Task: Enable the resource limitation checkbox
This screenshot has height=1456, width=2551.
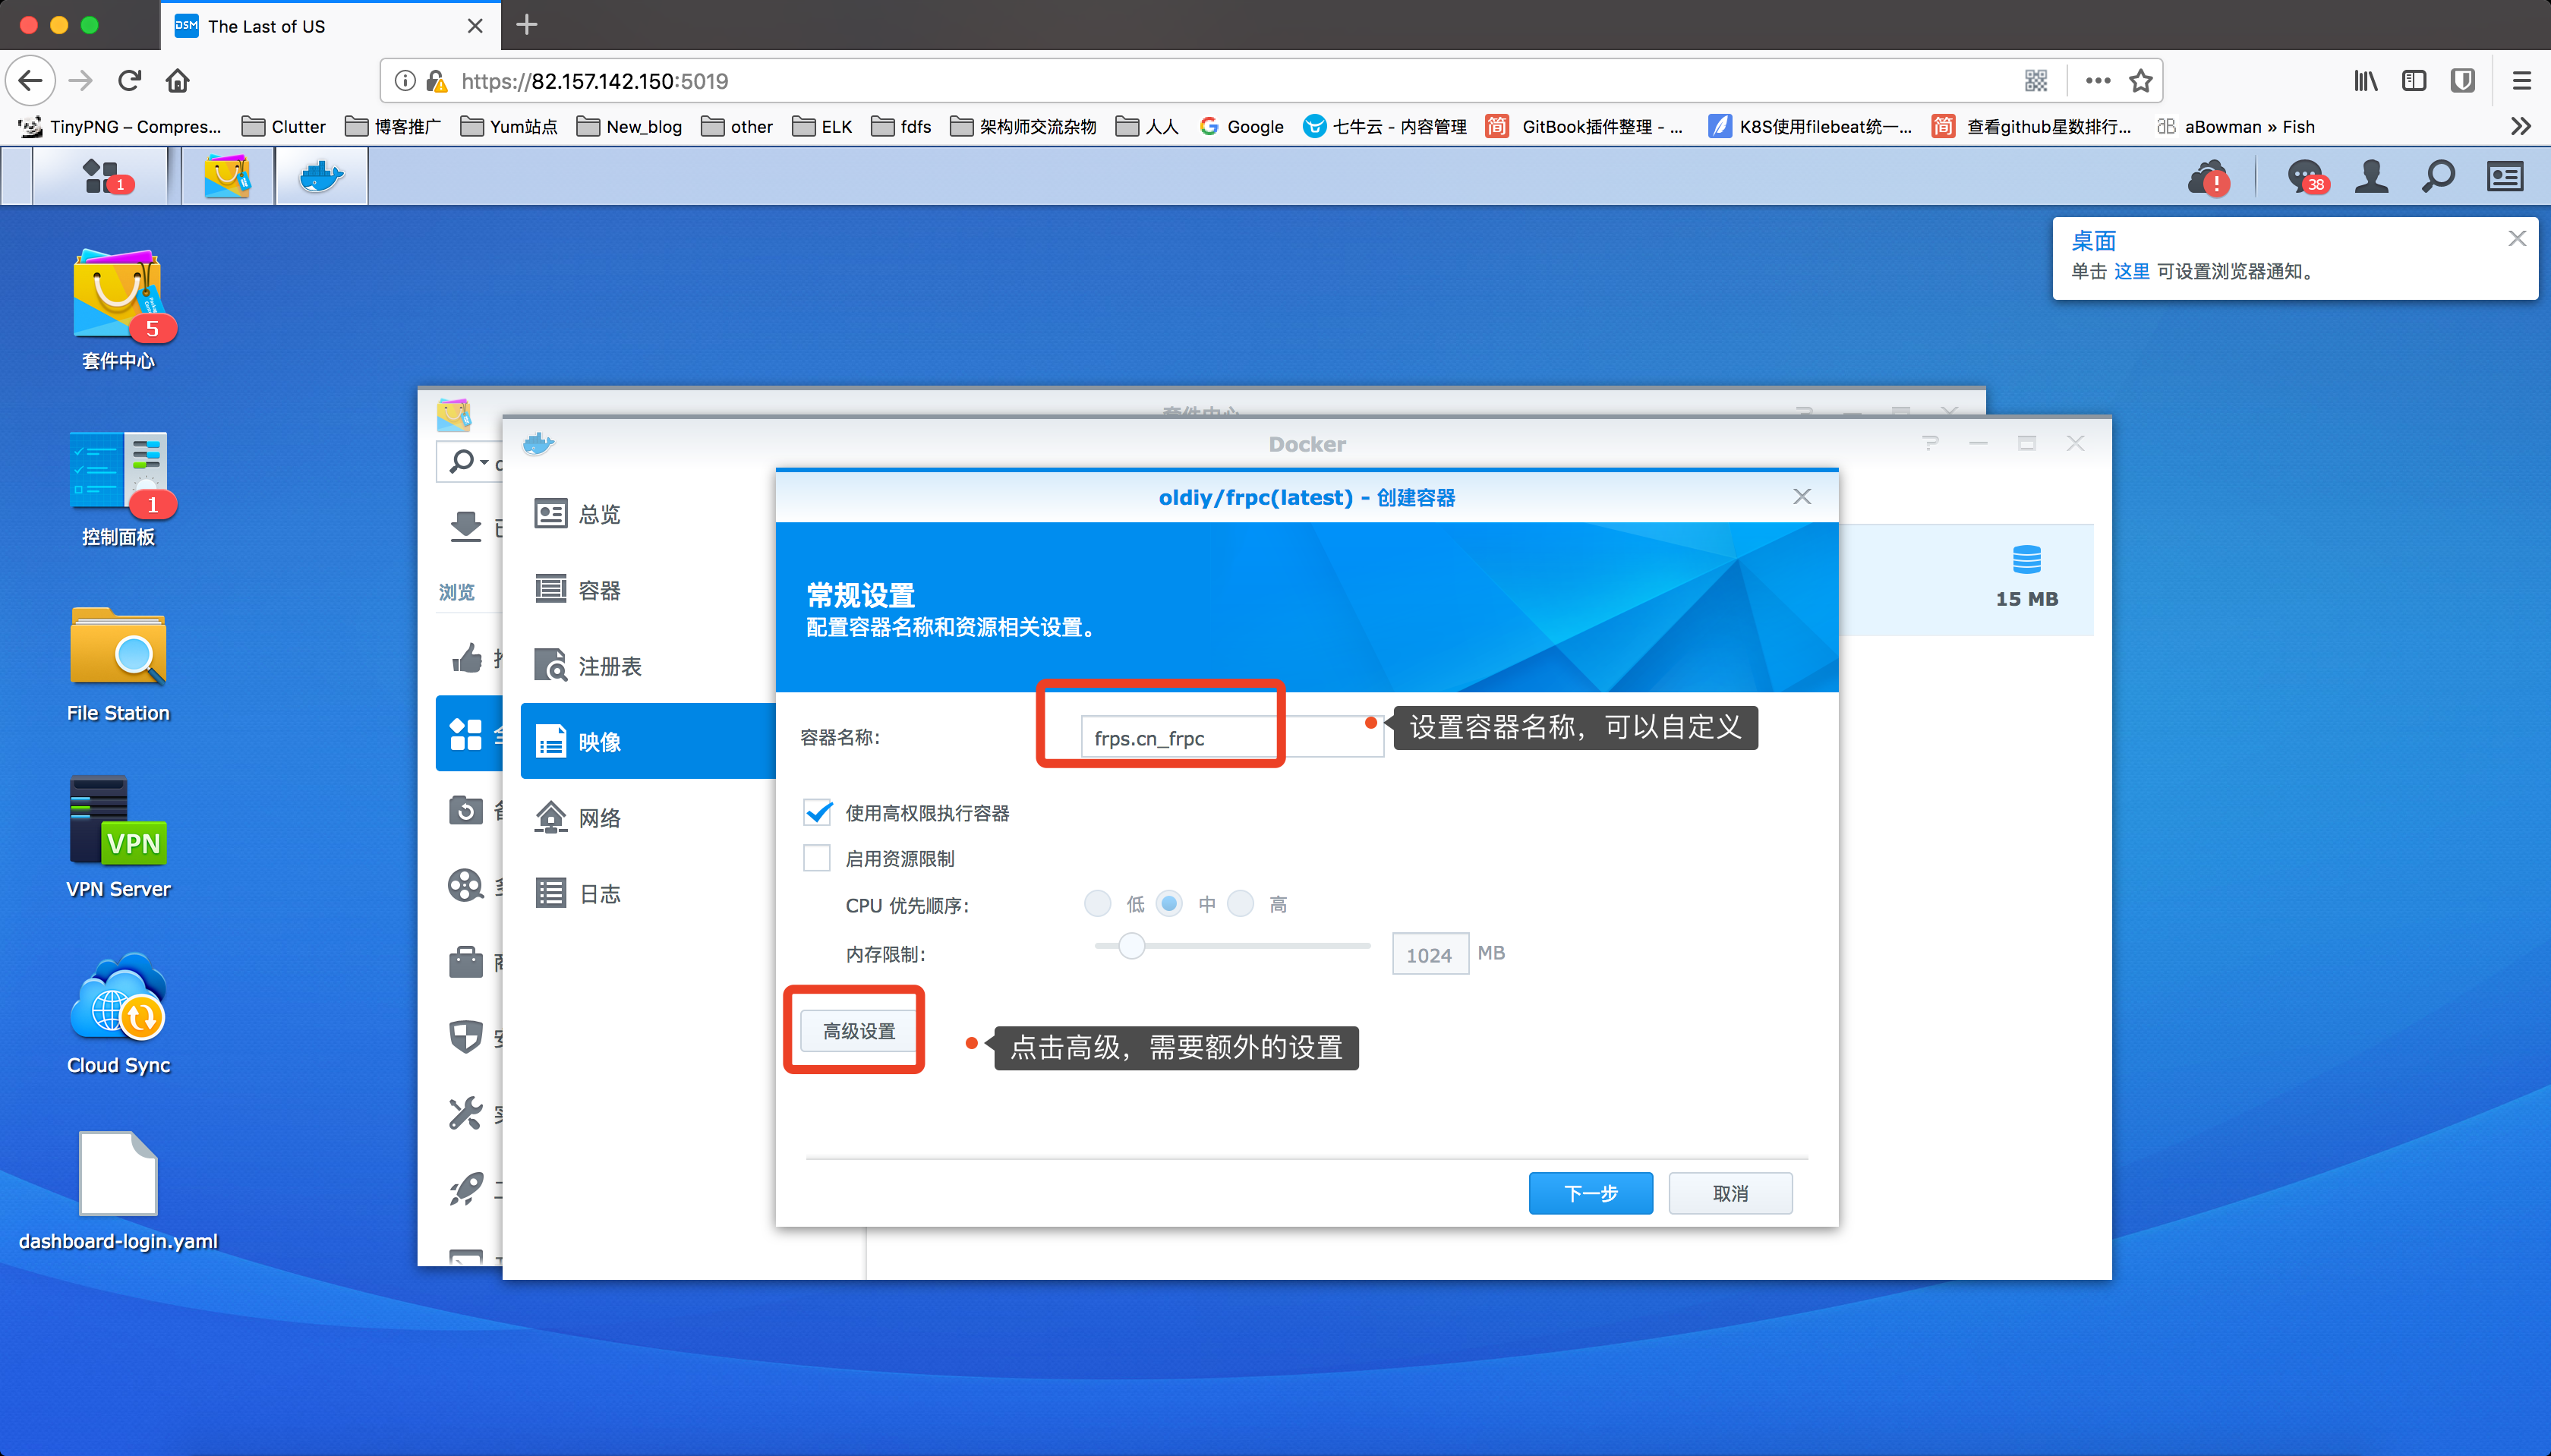Action: [x=817, y=859]
